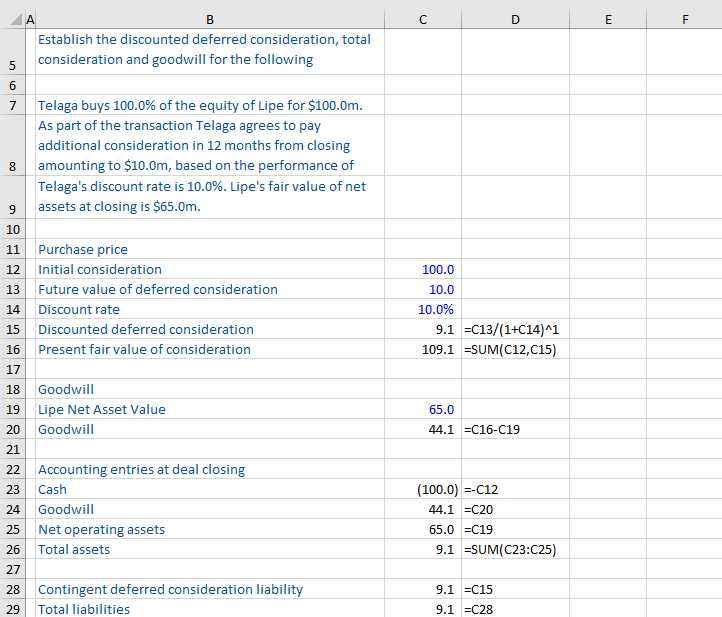
Task: Click the Initial consideration value 100.0
Action: pos(437,269)
